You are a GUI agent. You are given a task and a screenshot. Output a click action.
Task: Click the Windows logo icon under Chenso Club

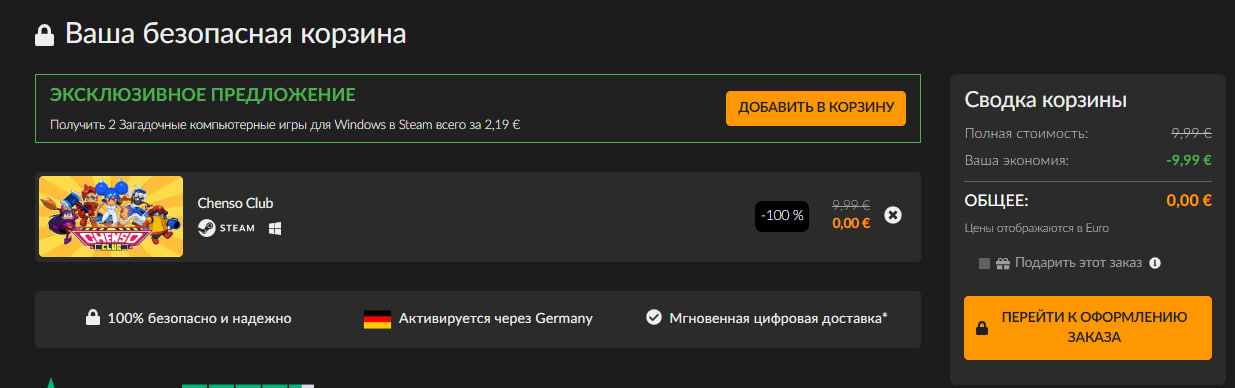tap(275, 228)
